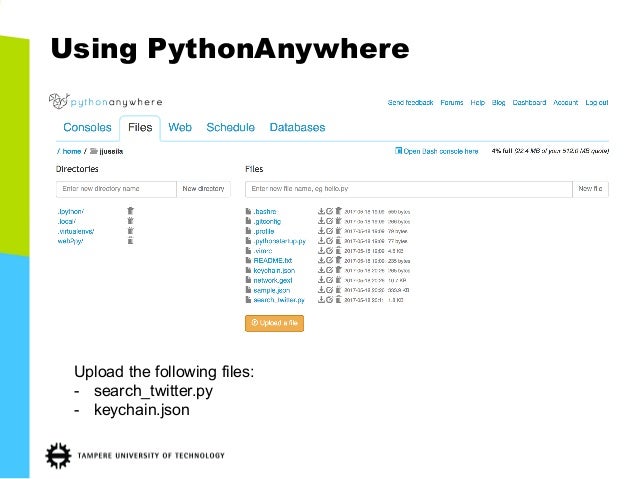Delete the .ipython/ directory
This screenshot has height=479, width=638.
pyautogui.click(x=130, y=211)
